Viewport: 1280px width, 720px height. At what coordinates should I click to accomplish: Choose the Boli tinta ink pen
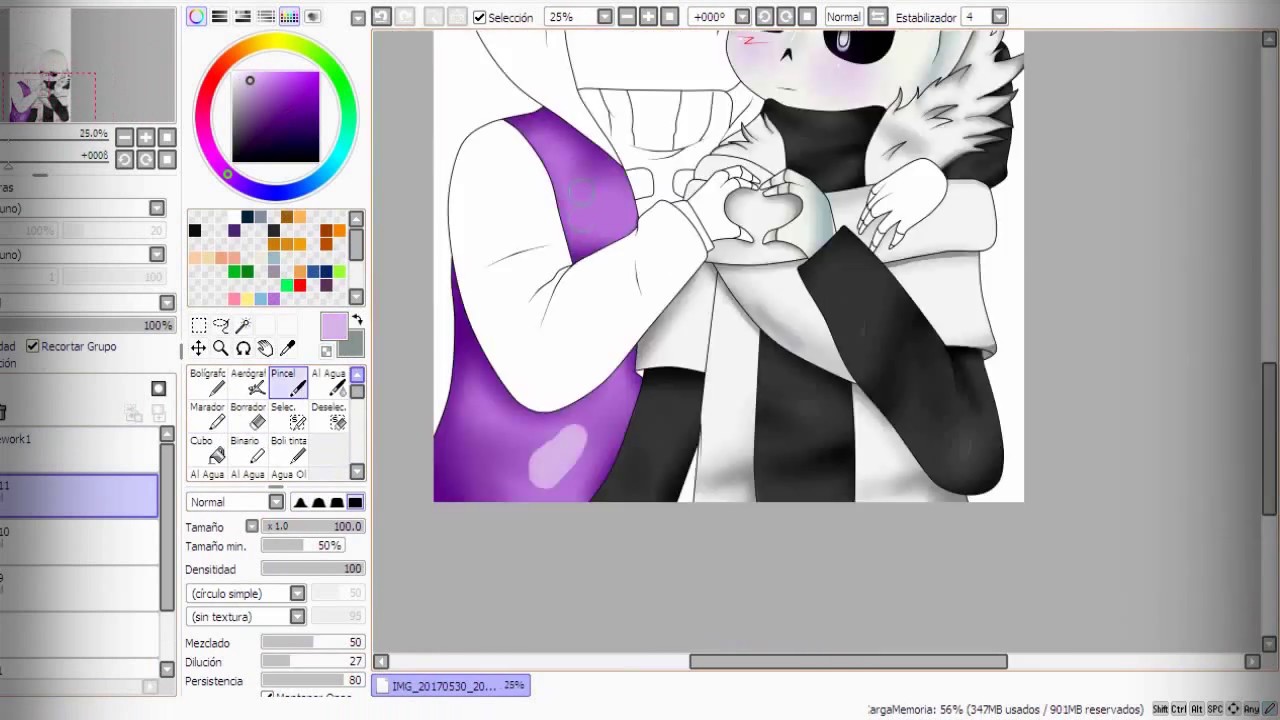pyautogui.click(x=288, y=449)
